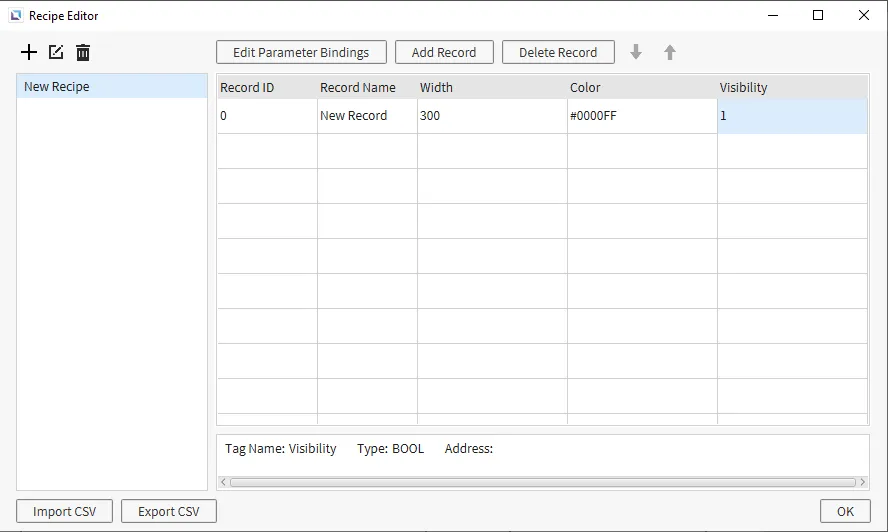This screenshot has width=888, height=532.
Task: Click the Visibility cell value 1
Action: (x=791, y=116)
